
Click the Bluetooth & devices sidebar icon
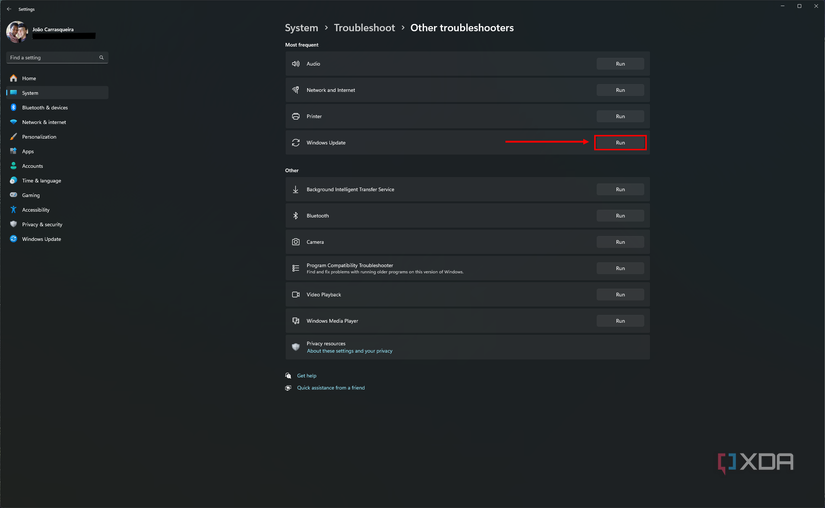click(14, 107)
